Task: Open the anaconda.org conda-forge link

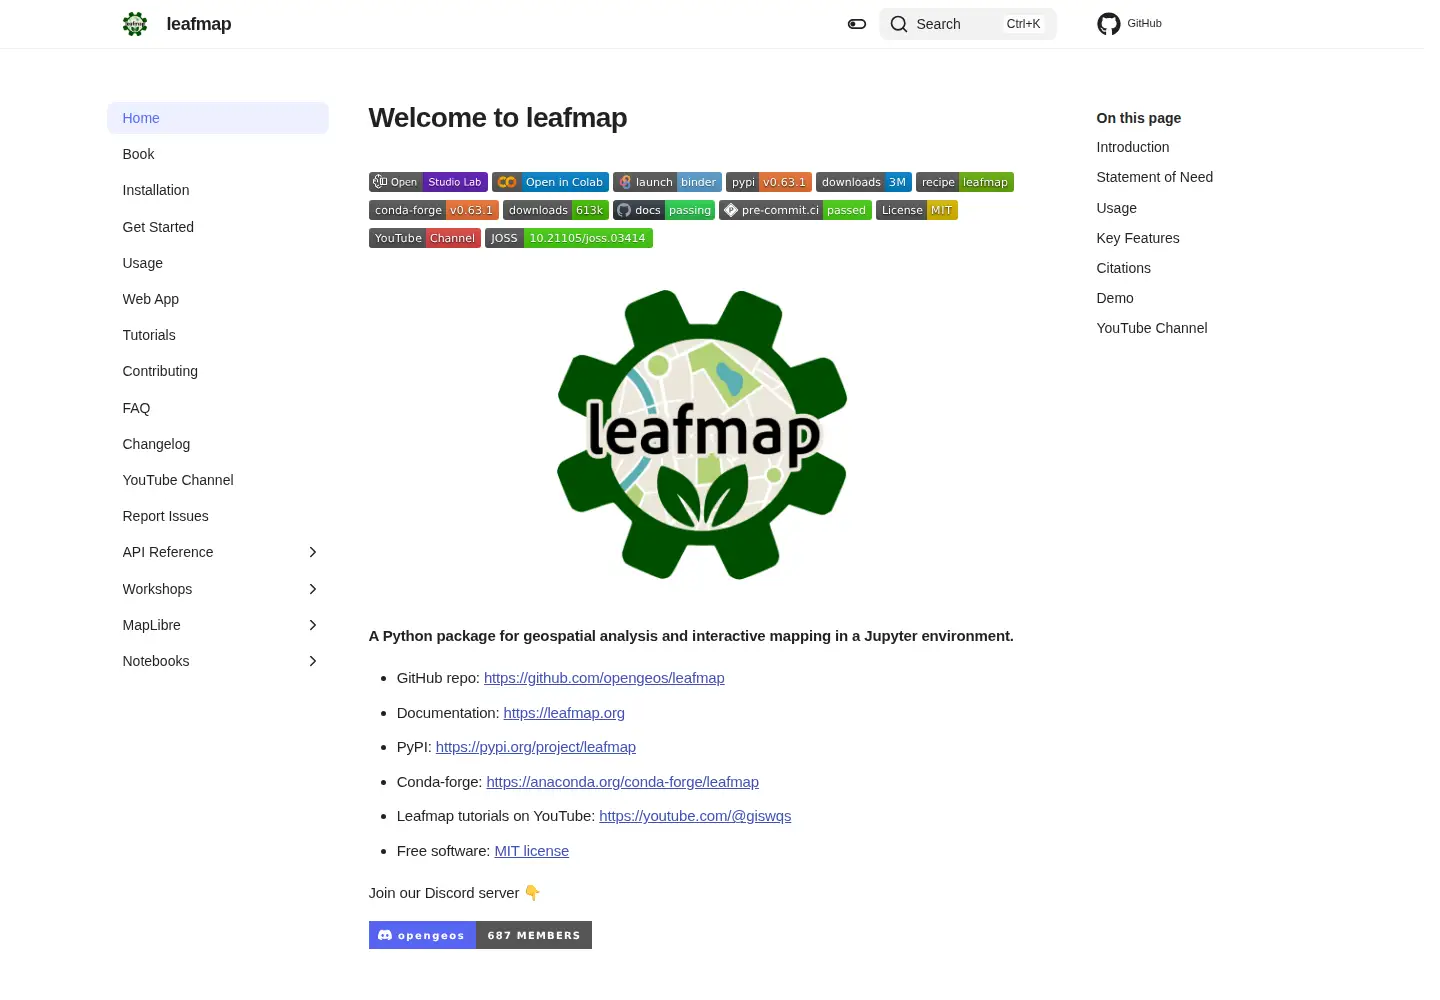Action: point(623,782)
